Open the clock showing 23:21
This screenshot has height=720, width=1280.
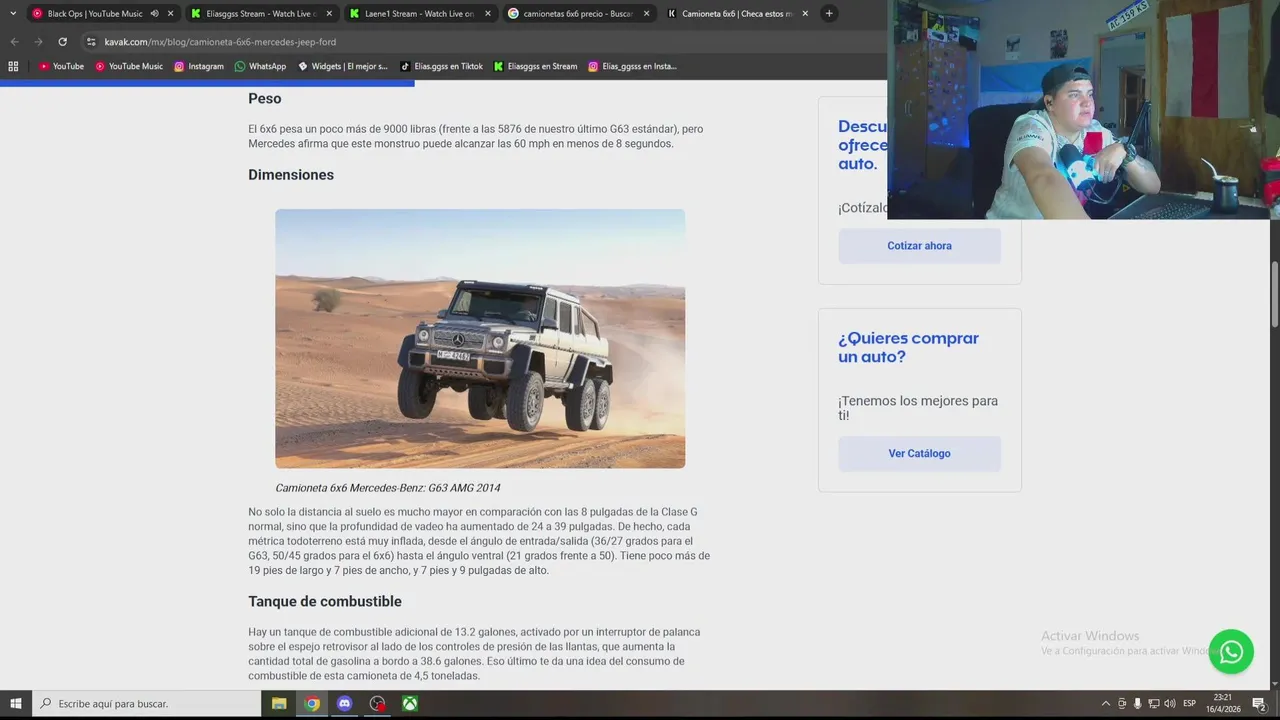[x=1223, y=703]
